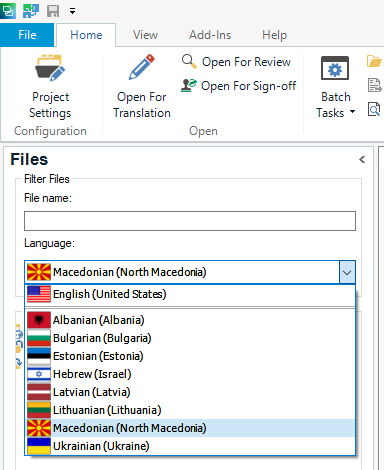This screenshot has height=470, width=384.
Task: Click the Open For Sign-off label
Action: [x=248, y=86]
